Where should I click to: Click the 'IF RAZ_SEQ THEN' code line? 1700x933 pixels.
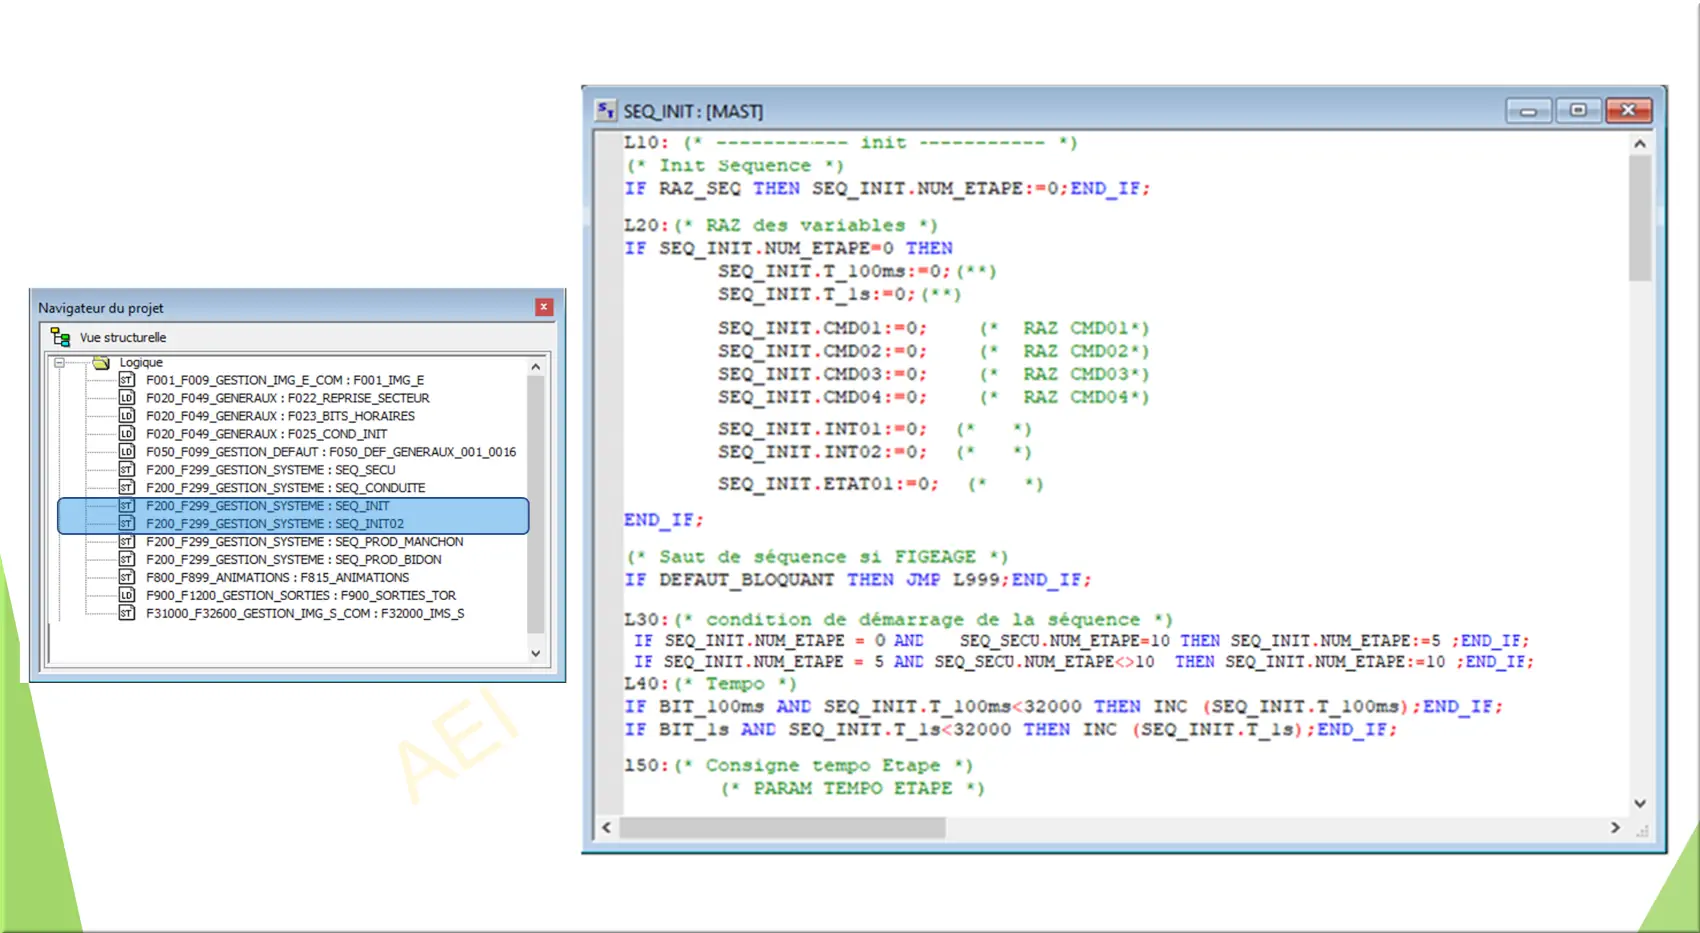pyautogui.click(x=887, y=189)
